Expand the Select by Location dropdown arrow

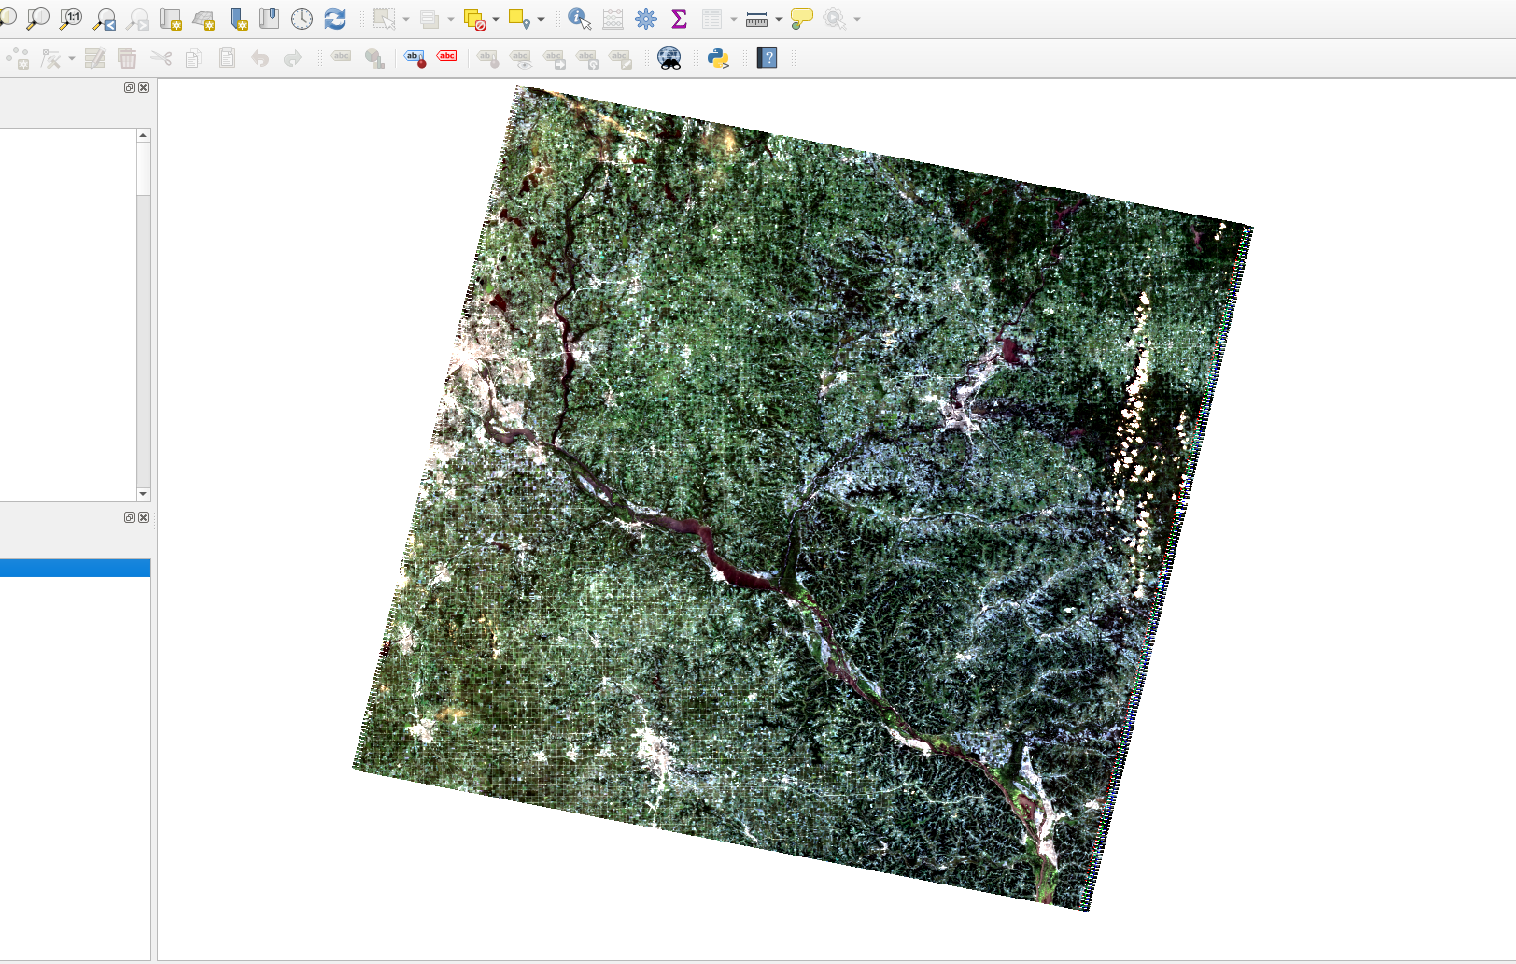pos(541,19)
